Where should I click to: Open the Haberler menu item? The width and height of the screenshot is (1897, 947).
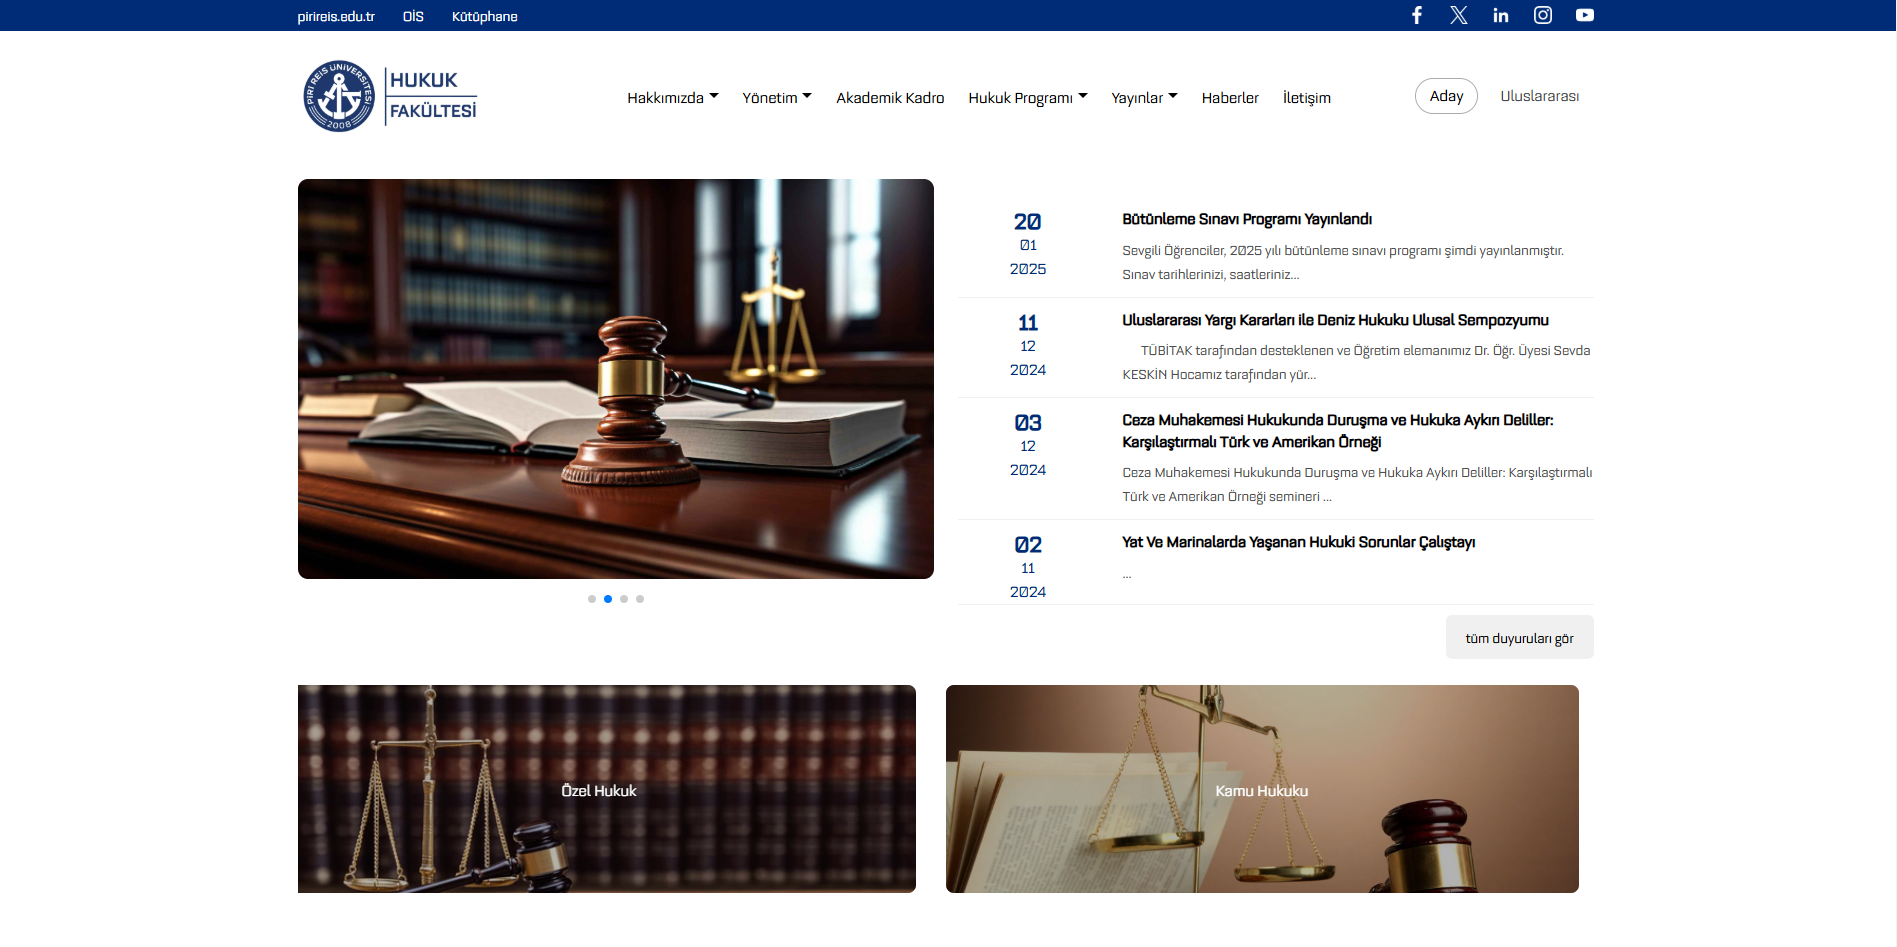(x=1230, y=98)
